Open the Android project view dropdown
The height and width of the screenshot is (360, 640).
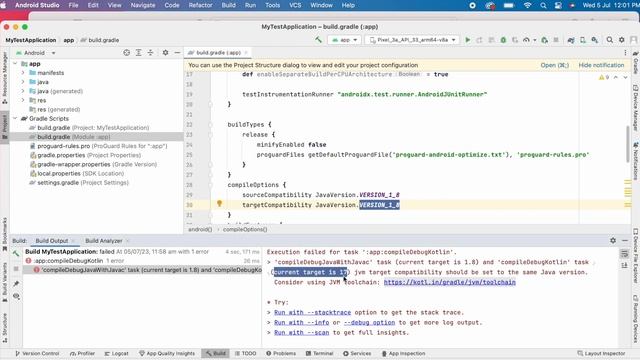pyautogui.click(x=36, y=53)
